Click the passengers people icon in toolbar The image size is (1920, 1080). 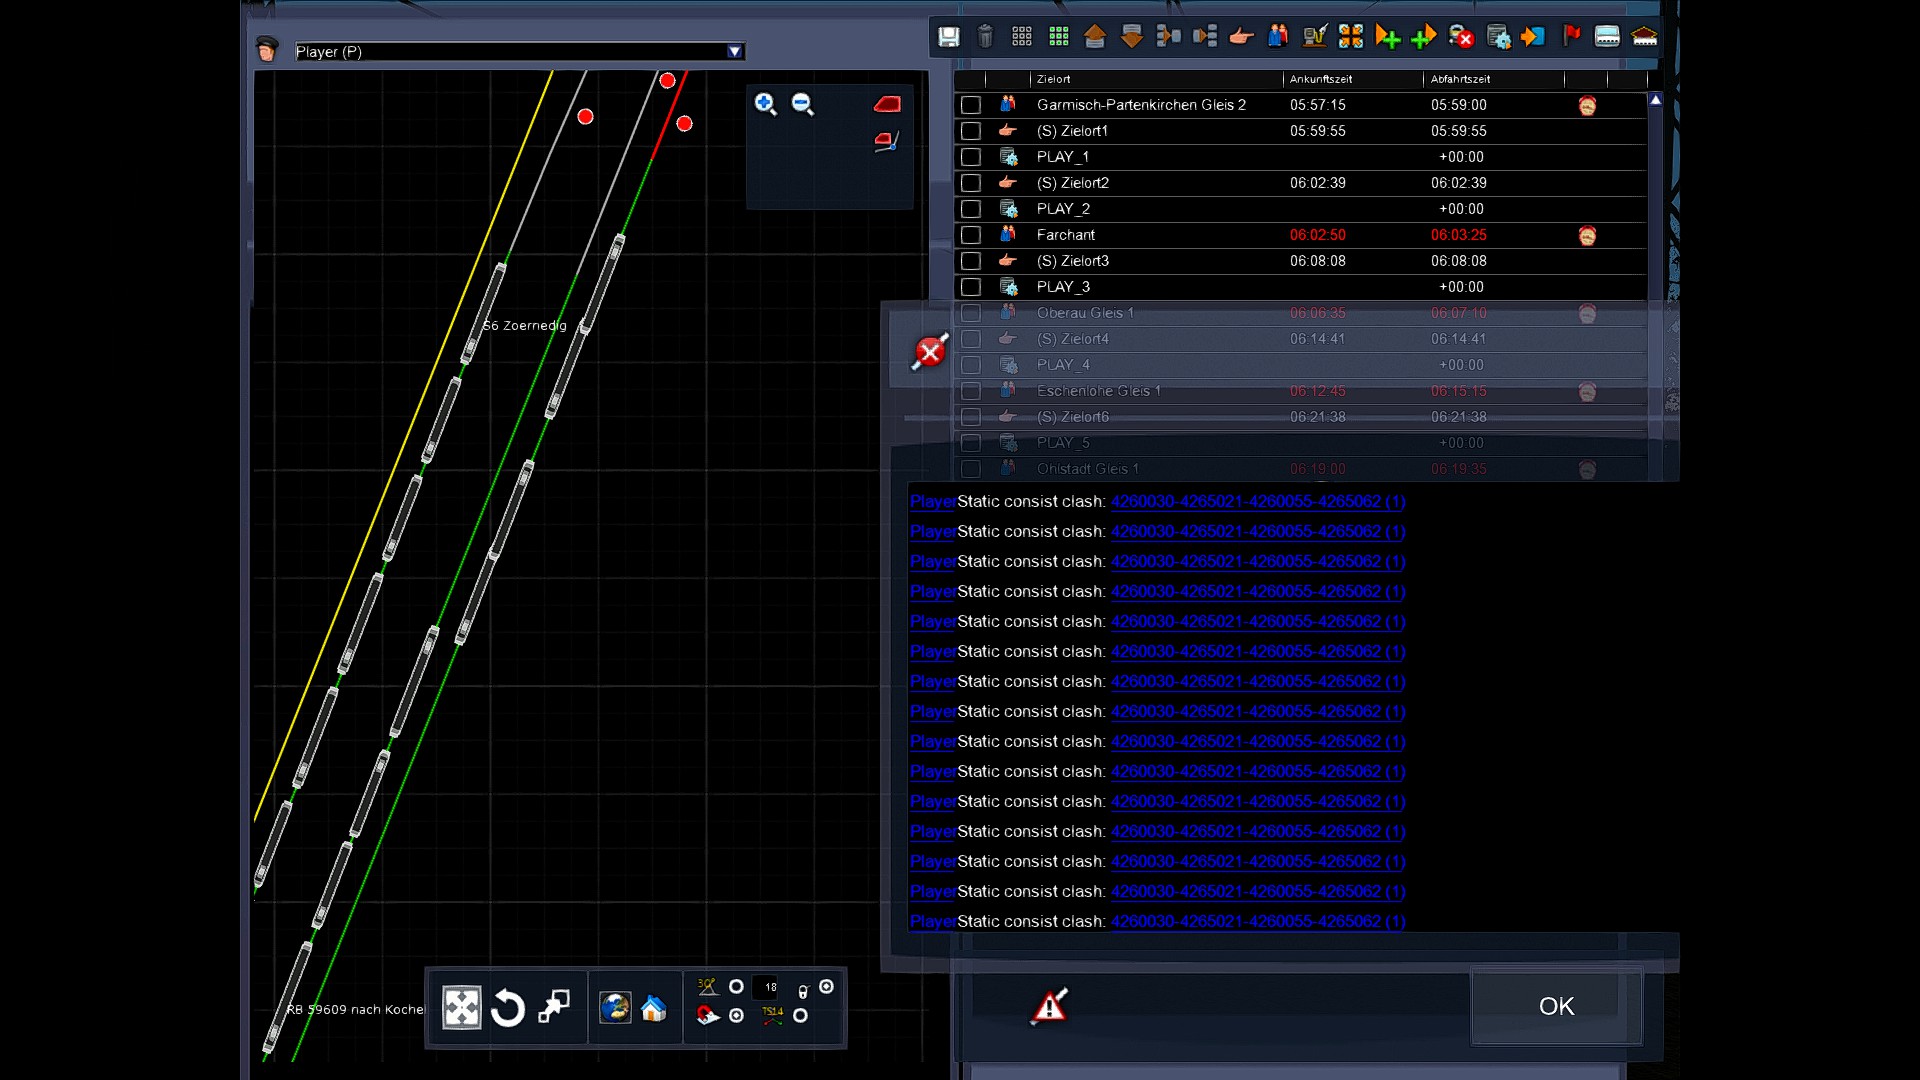1278,37
